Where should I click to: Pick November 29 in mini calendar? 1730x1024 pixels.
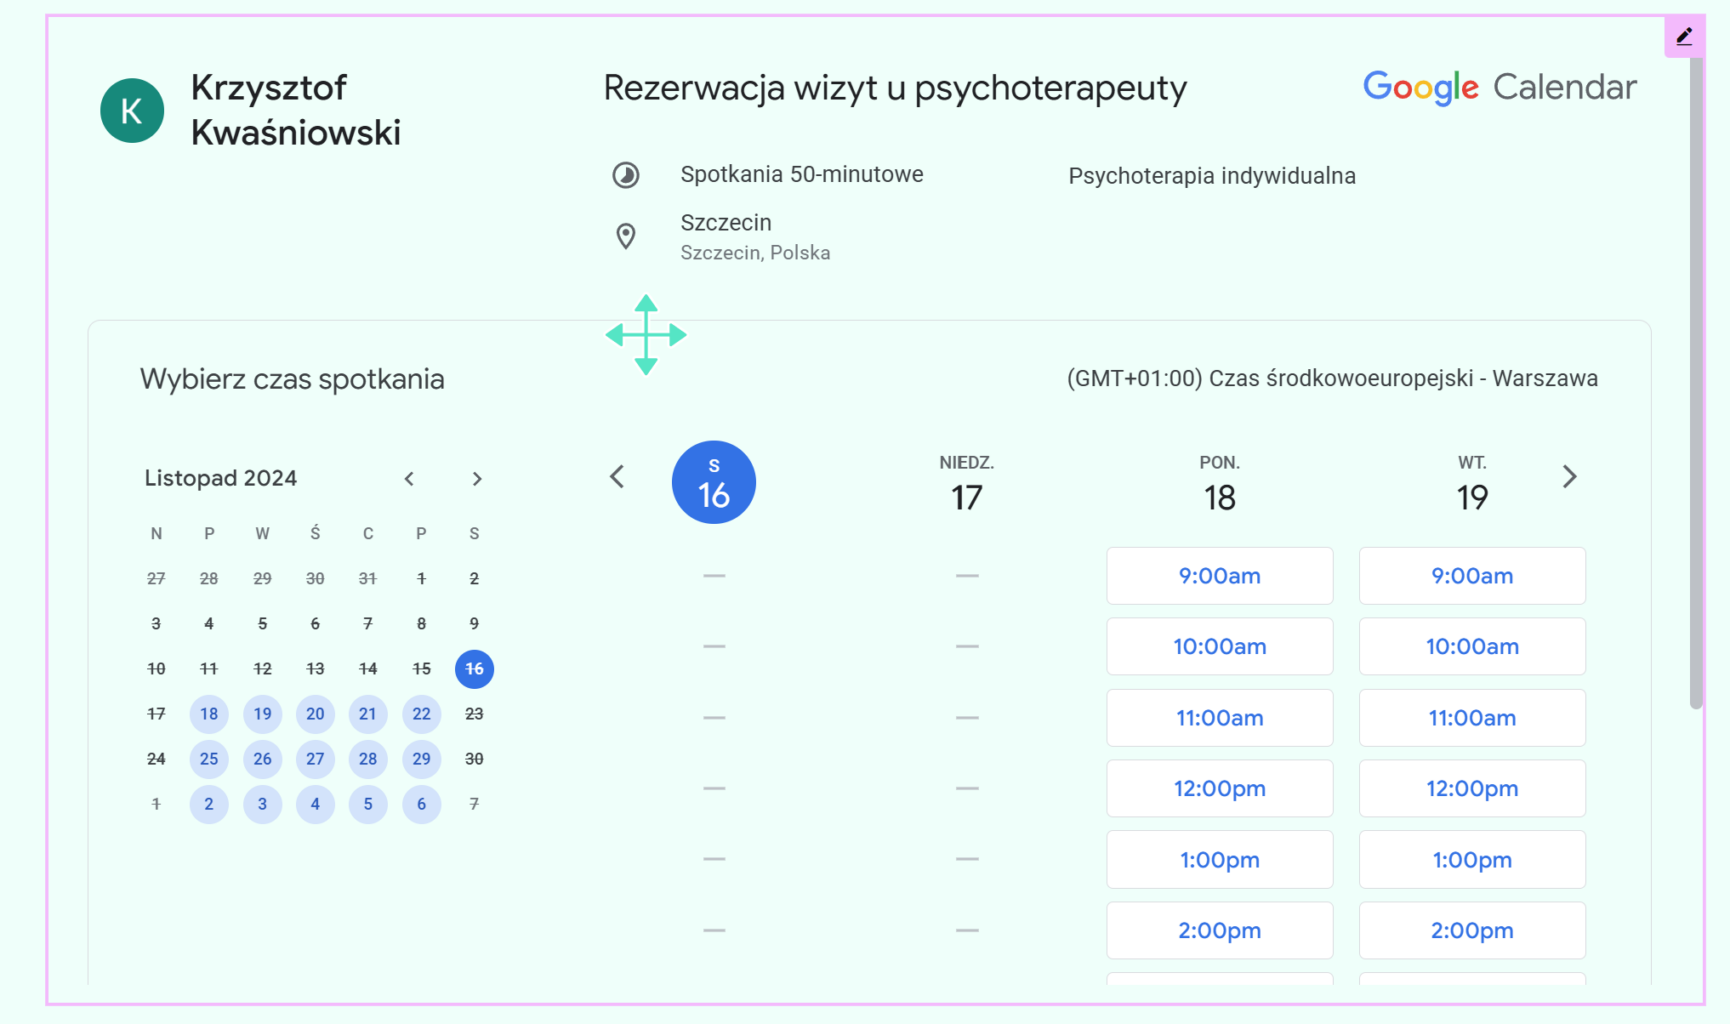(421, 759)
